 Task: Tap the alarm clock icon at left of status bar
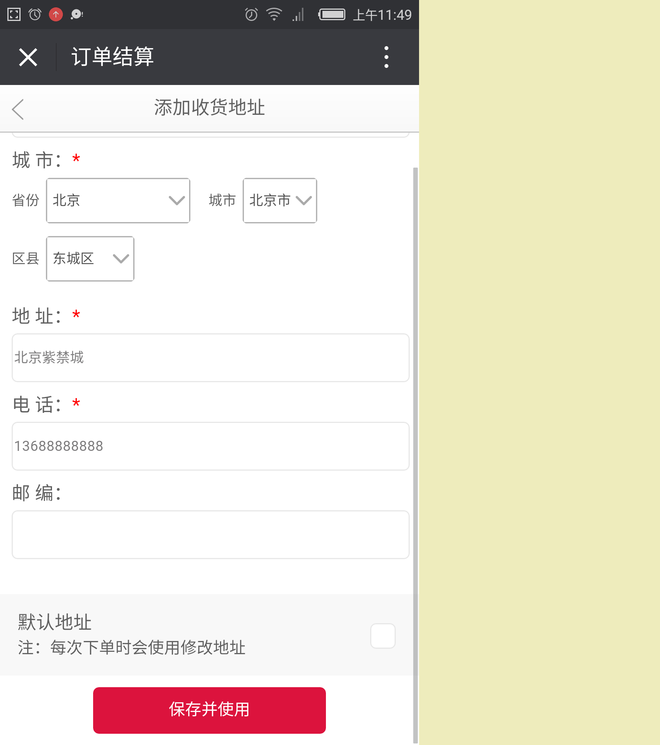click(35, 14)
